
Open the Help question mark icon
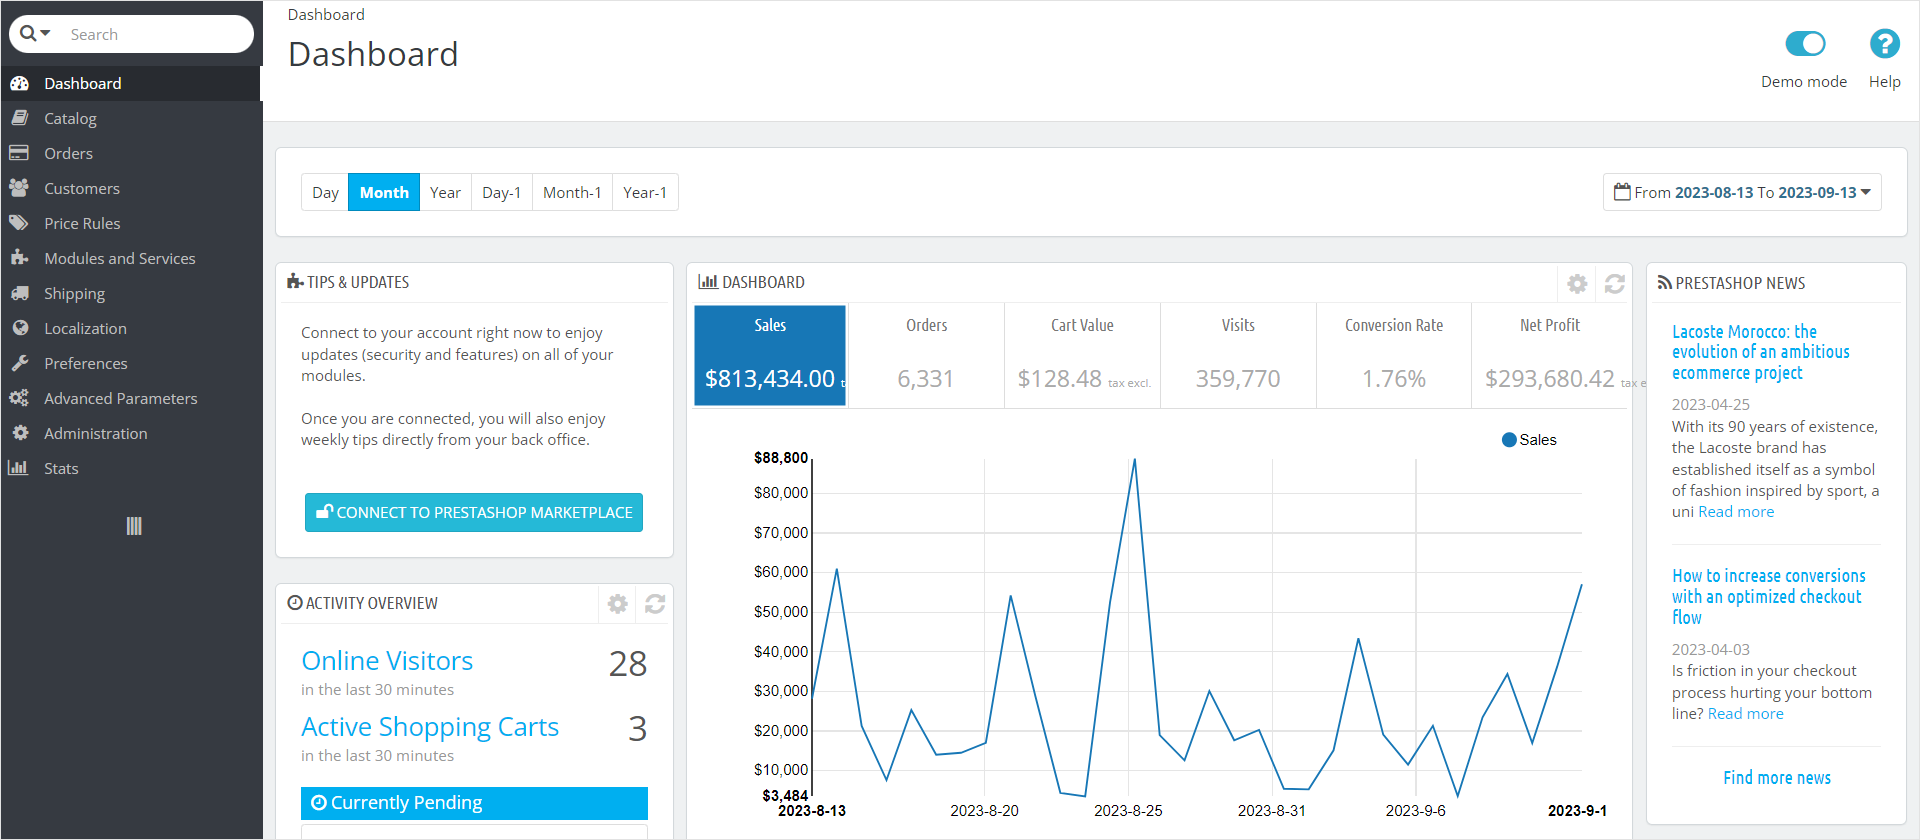(x=1885, y=44)
